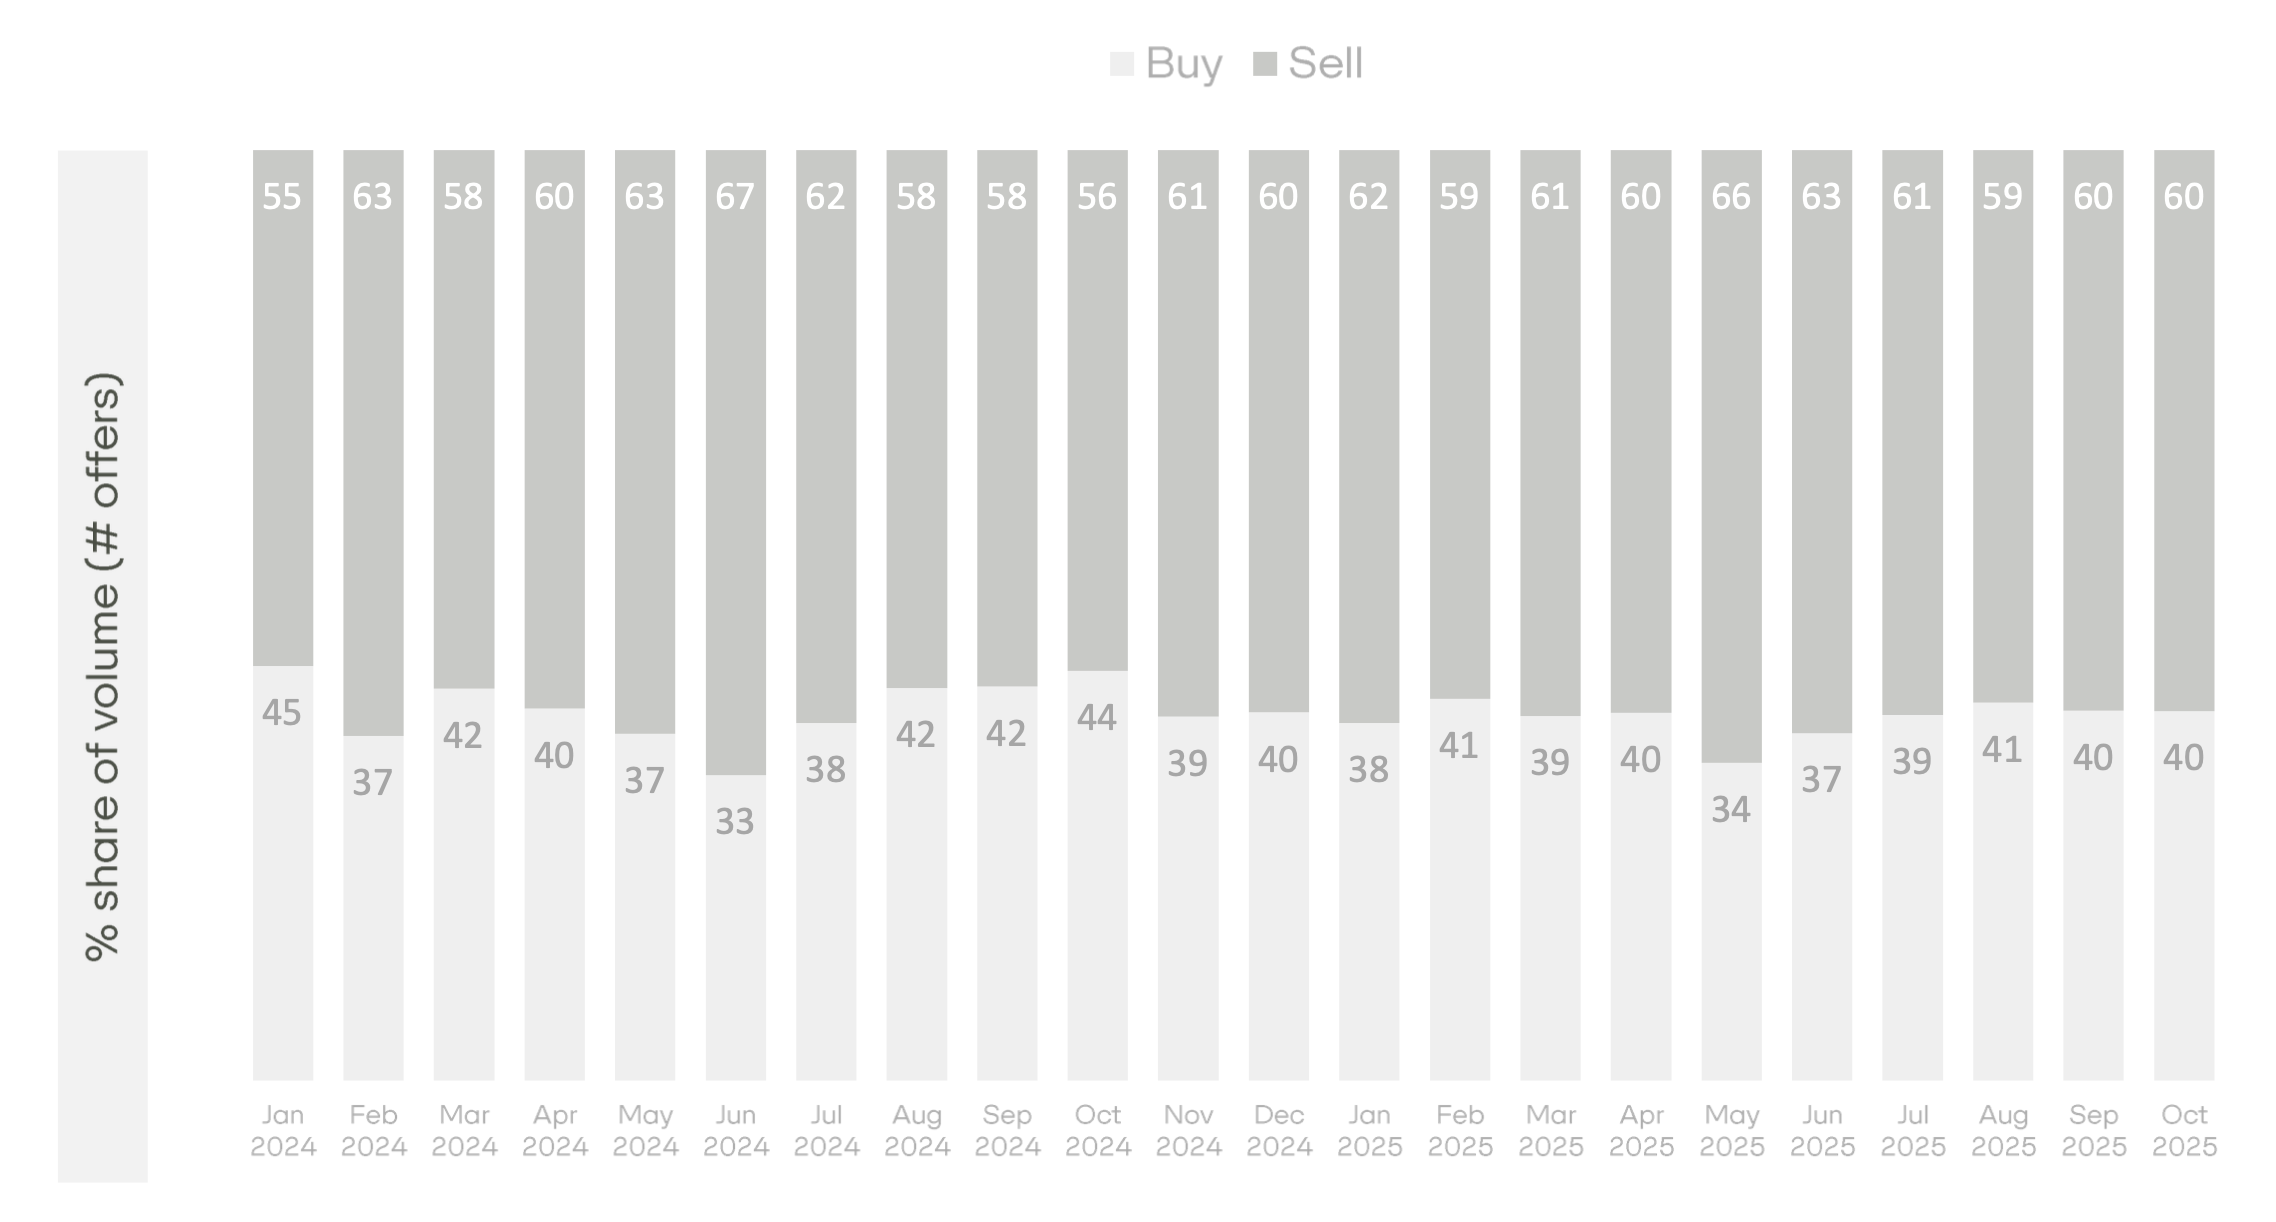Click the 33 Buy data label
This screenshot has width=2276, height=1222.
[735, 822]
